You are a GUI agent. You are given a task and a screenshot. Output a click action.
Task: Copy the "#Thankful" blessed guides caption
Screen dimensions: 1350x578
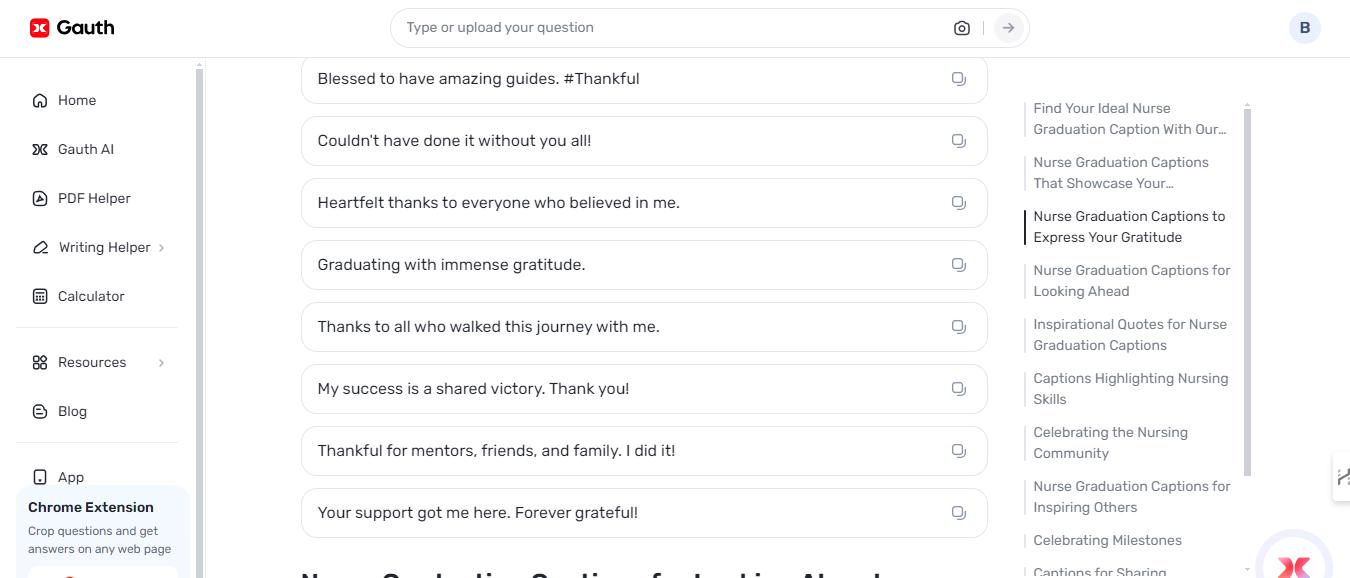958,78
